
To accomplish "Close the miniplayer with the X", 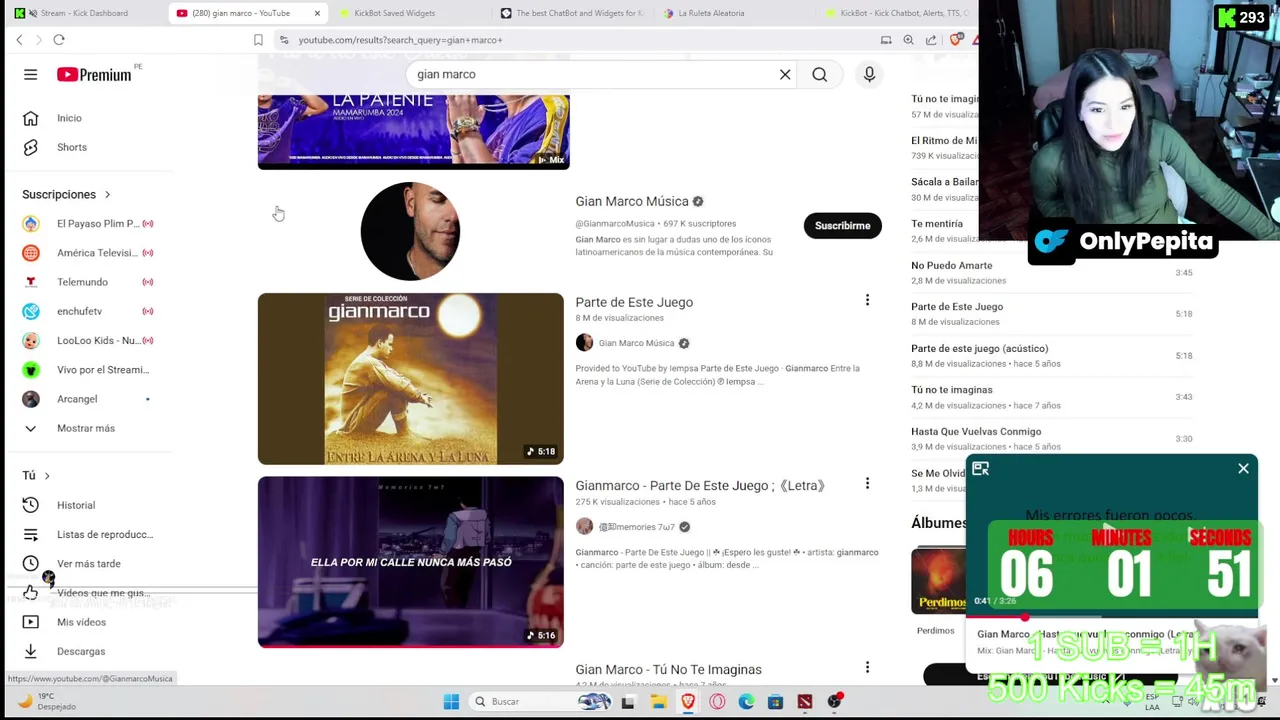I will (x=1243, y=468).
